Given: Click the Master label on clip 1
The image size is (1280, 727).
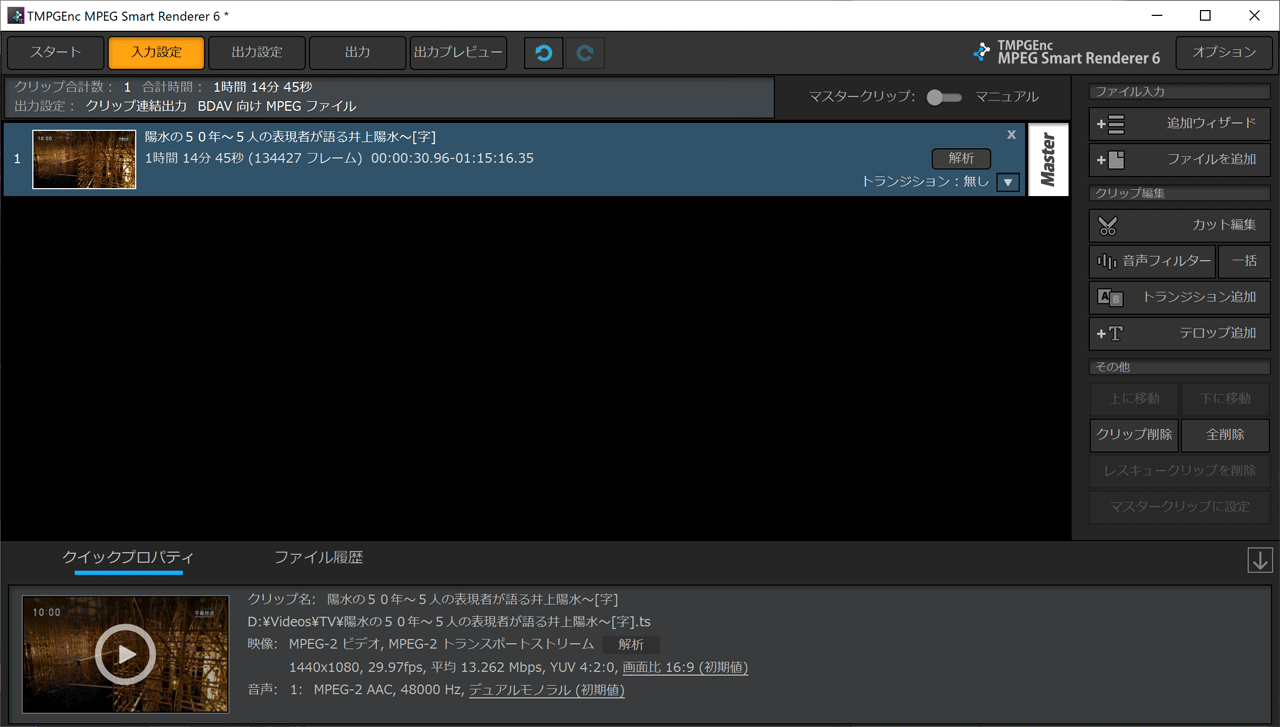Looking at the screenshot, I should click(1048, 160).
